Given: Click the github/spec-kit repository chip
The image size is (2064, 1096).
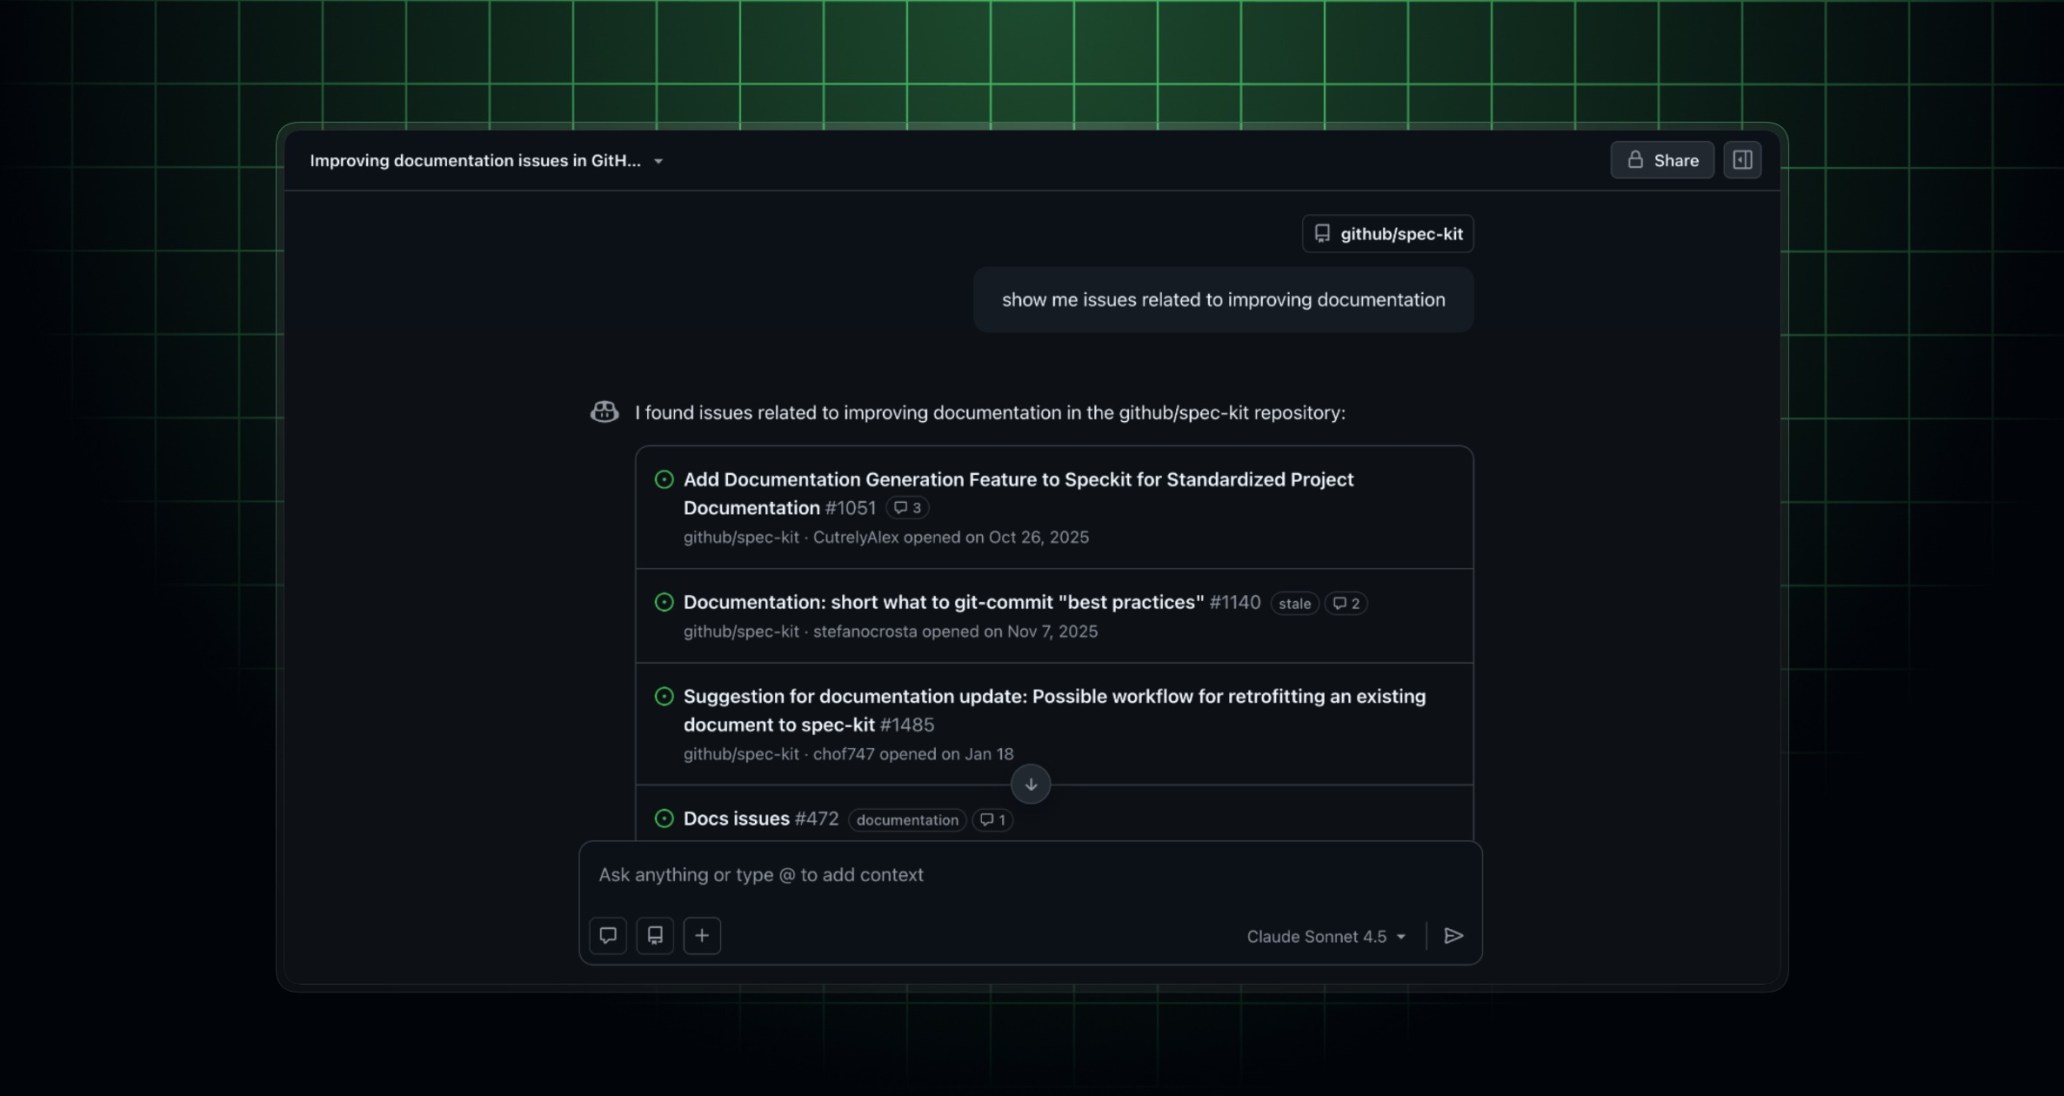Looking at the screenshot, I should (1388, 233).
